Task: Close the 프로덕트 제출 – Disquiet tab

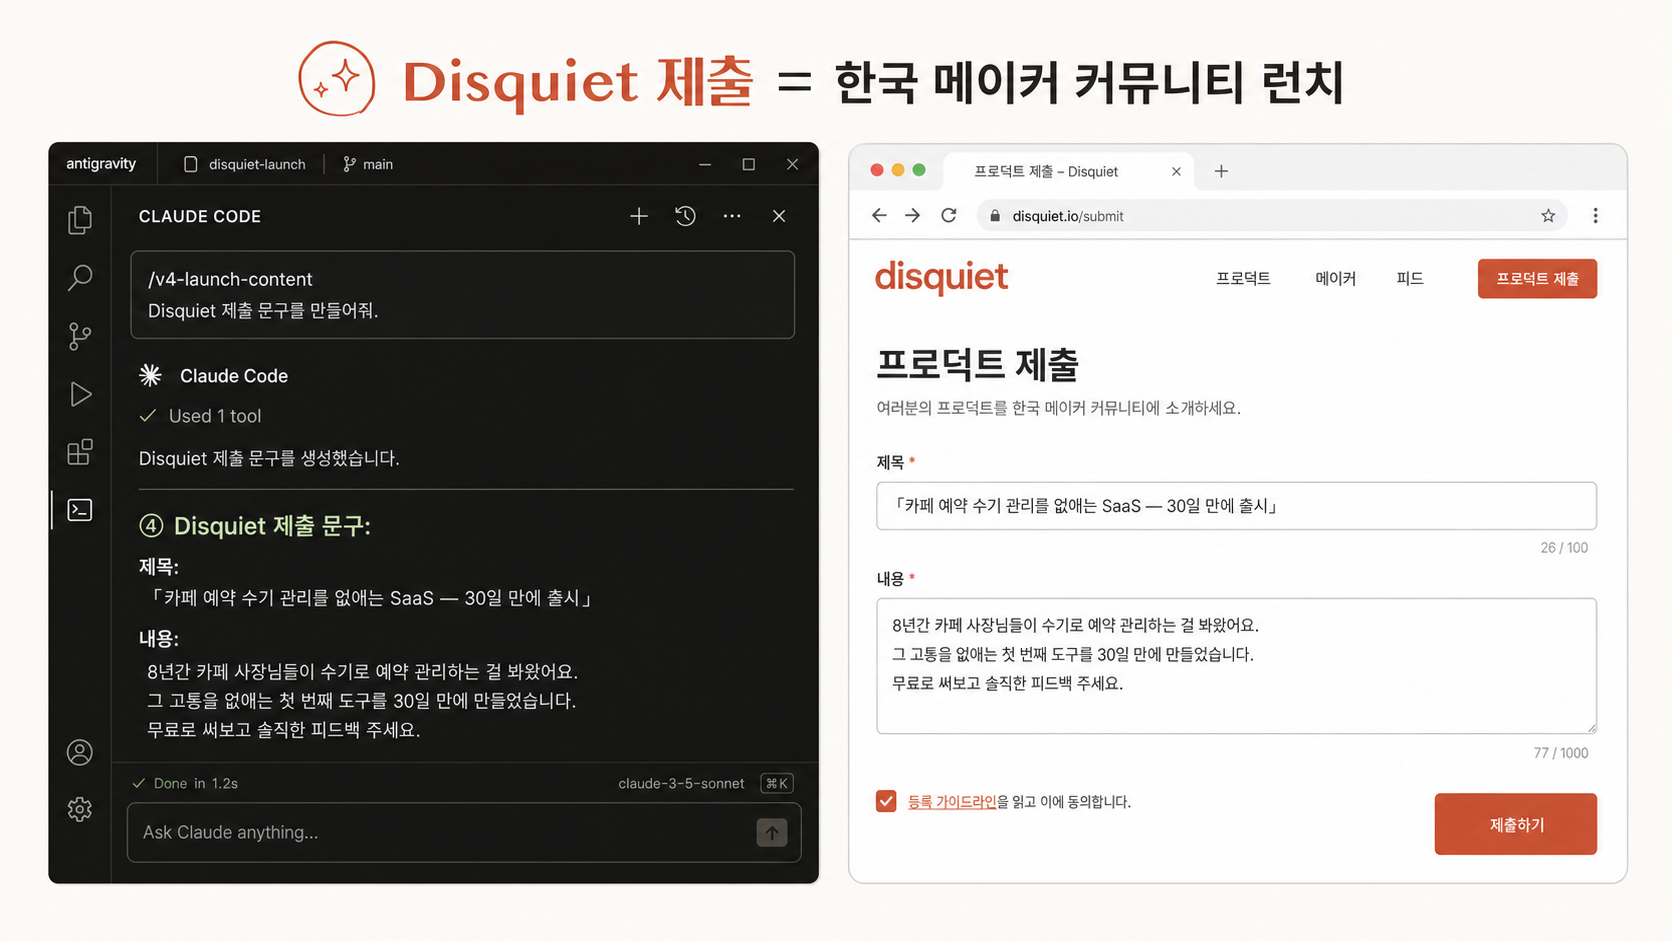Action: [x=1176, y=171]
